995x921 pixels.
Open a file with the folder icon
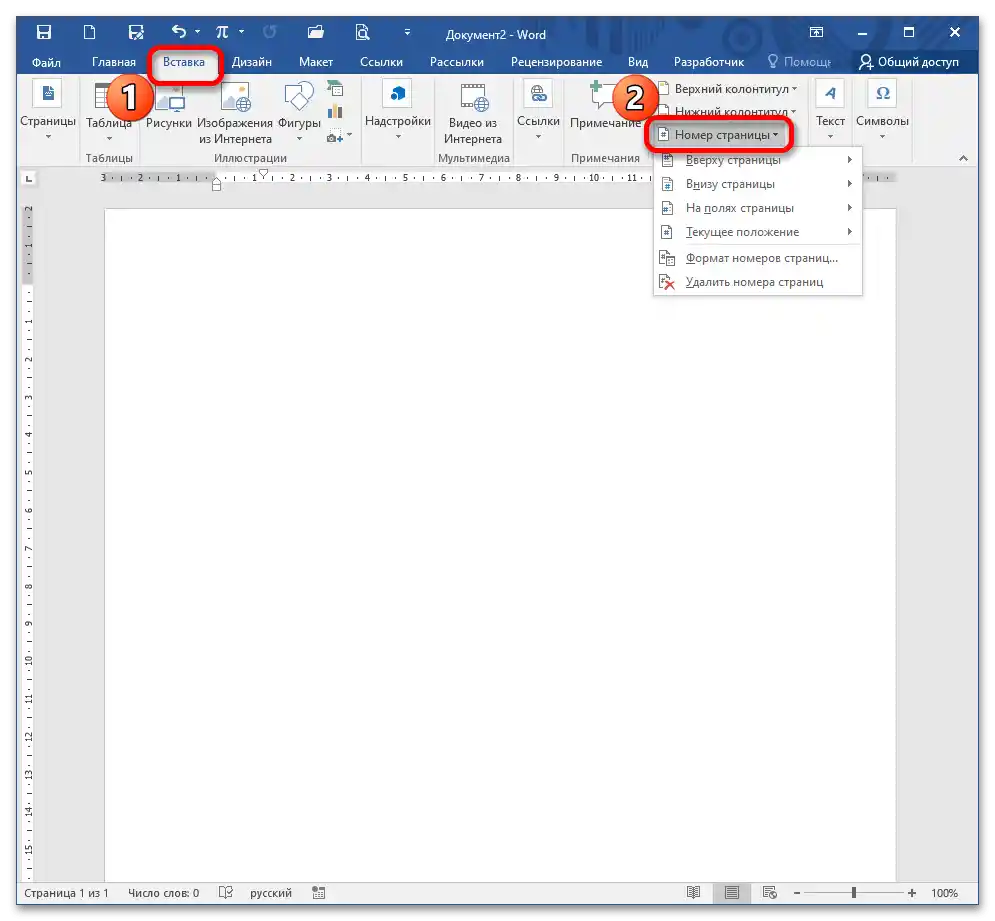coord(315,32)
